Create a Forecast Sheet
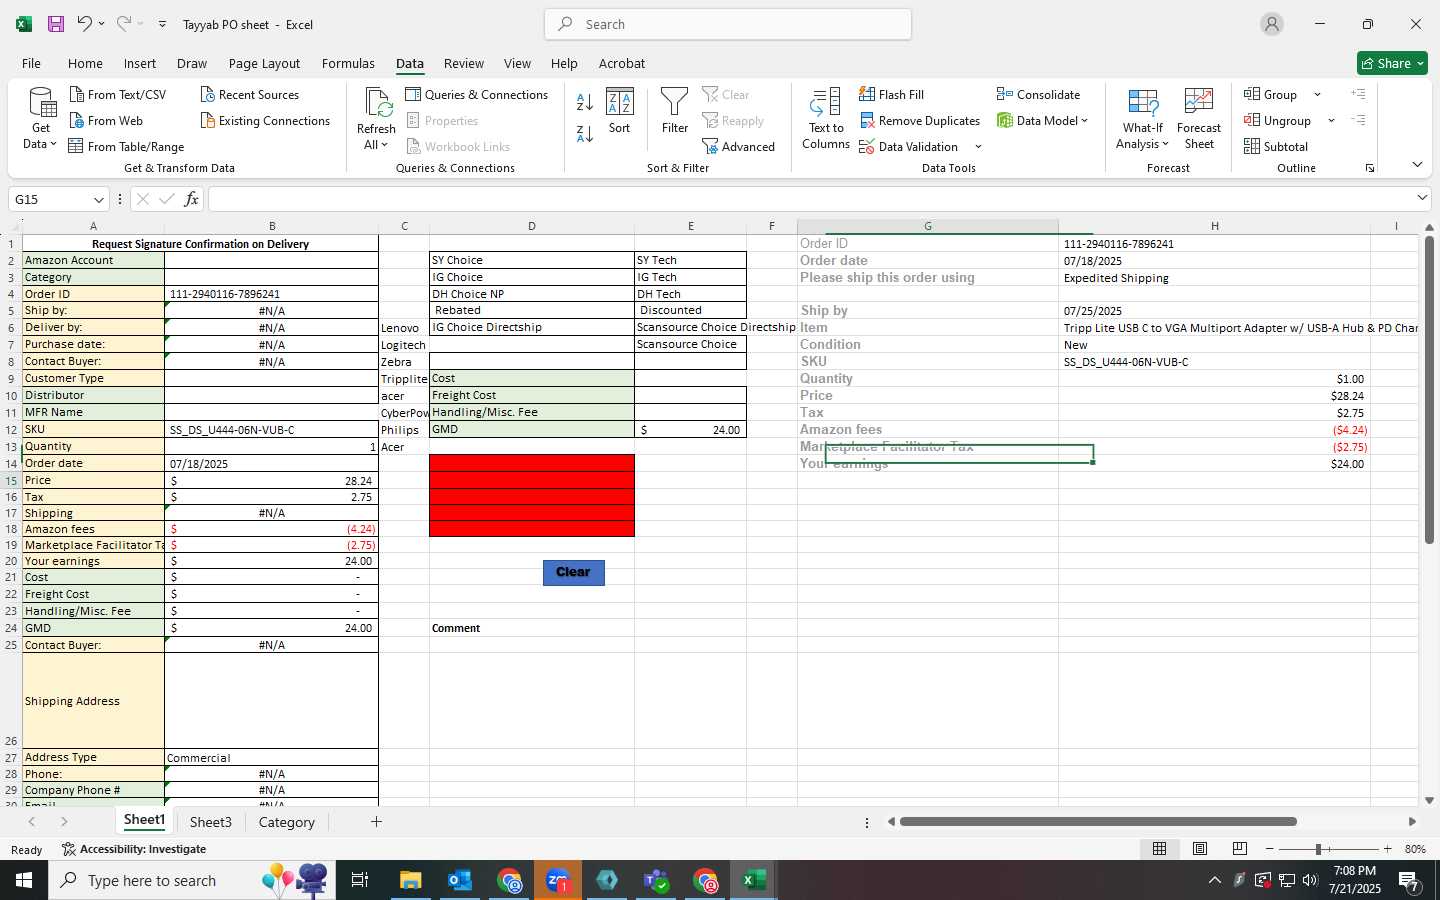1440x900 pixels. (1199, 119)
